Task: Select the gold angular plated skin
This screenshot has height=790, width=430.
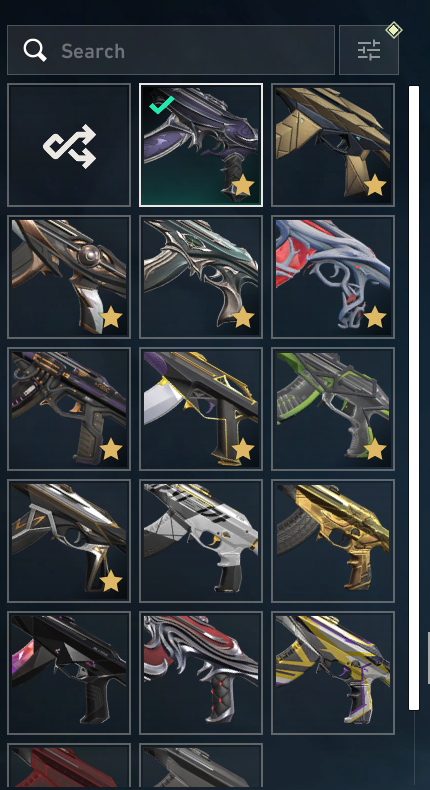Action: 333,145
